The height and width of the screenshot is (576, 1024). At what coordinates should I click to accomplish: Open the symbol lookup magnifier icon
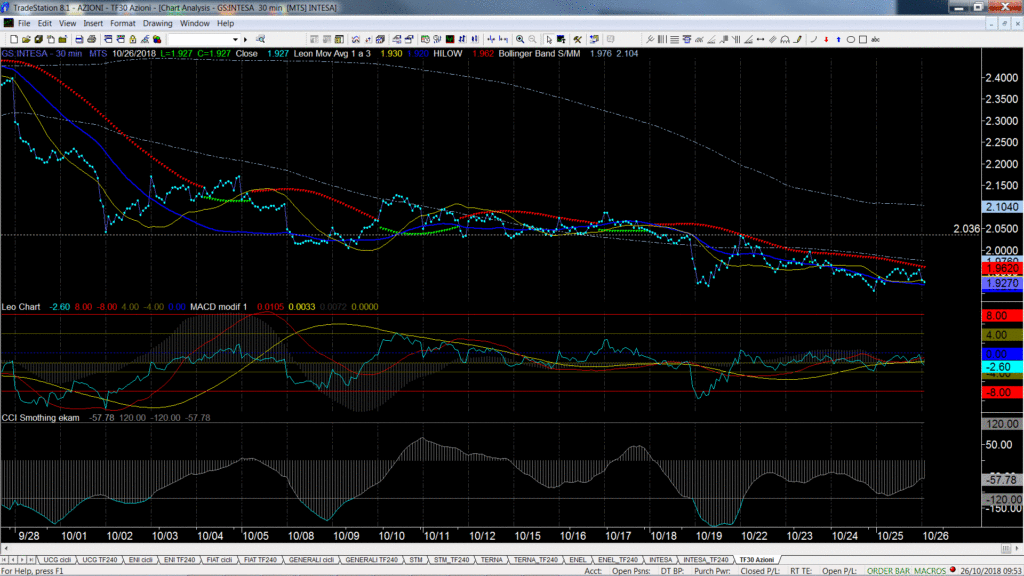point(261,40)
